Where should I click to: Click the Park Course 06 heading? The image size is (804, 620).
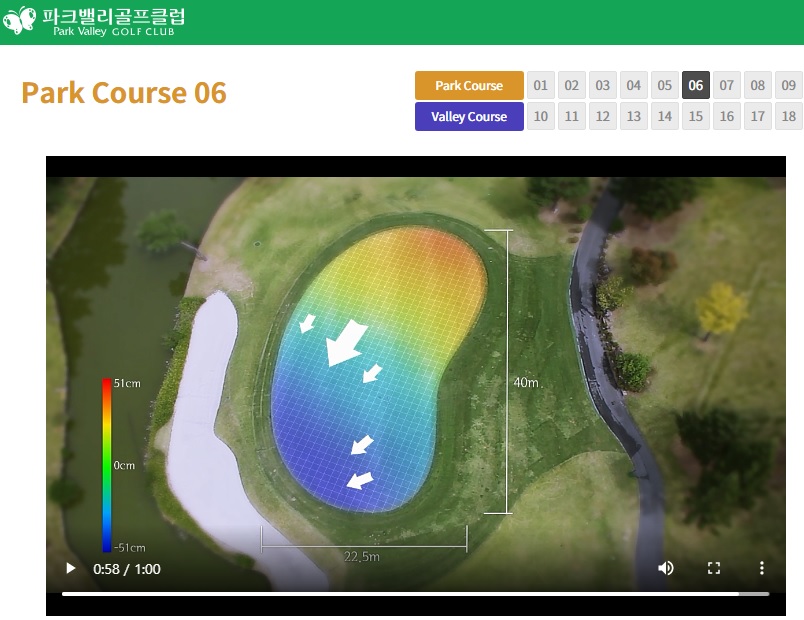coord(124,93)
